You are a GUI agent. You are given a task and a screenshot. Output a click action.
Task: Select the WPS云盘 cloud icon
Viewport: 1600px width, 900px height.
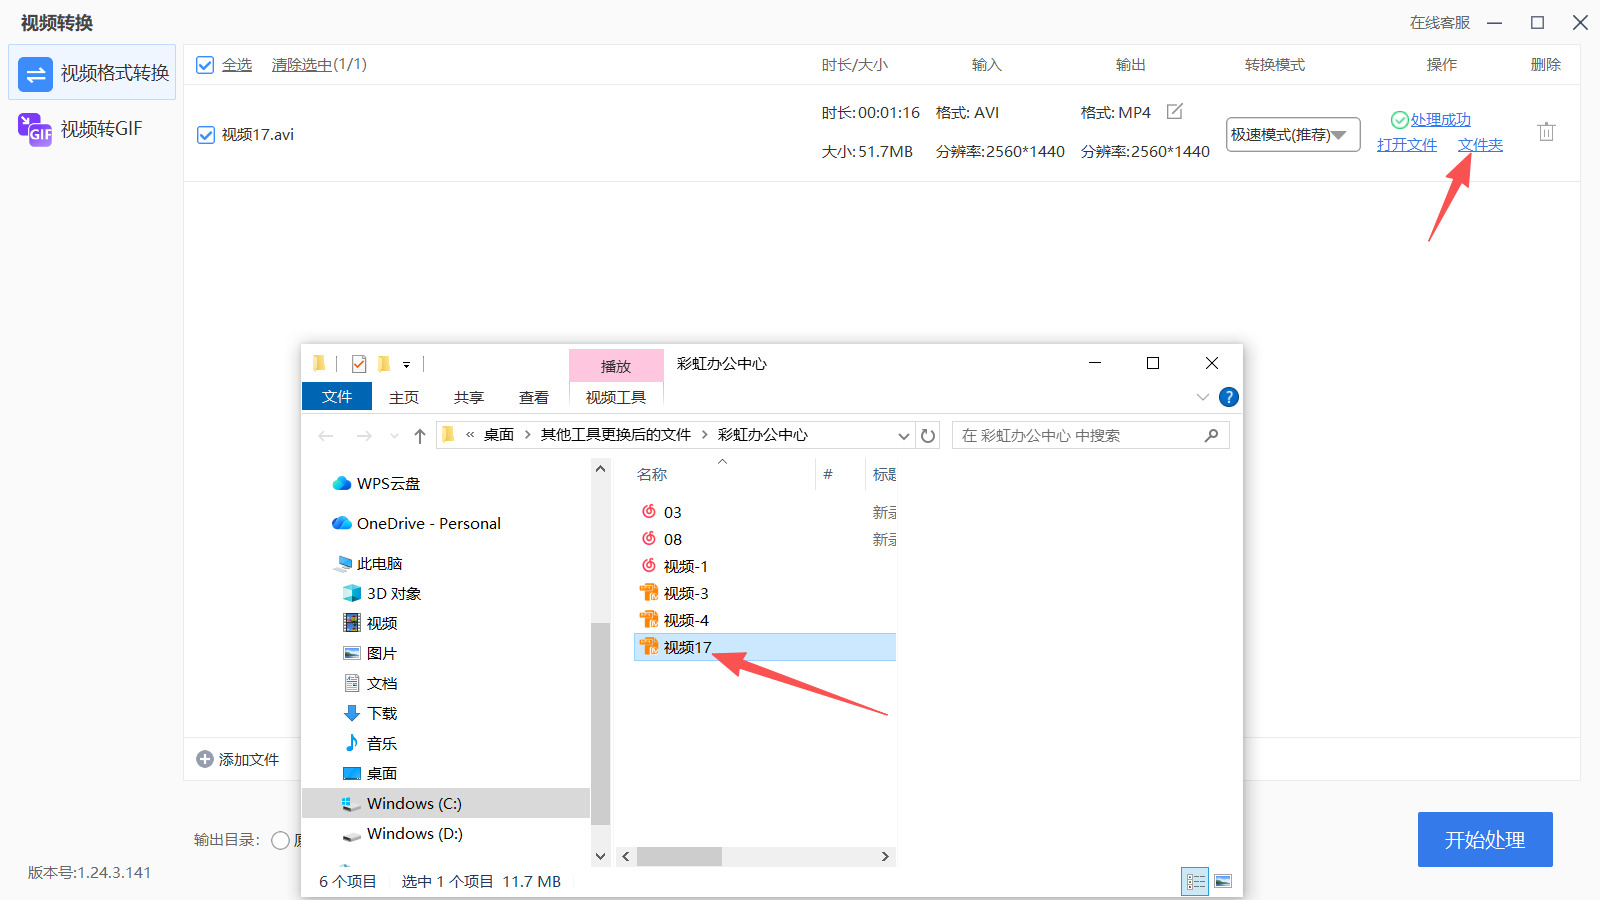(342, 483)
